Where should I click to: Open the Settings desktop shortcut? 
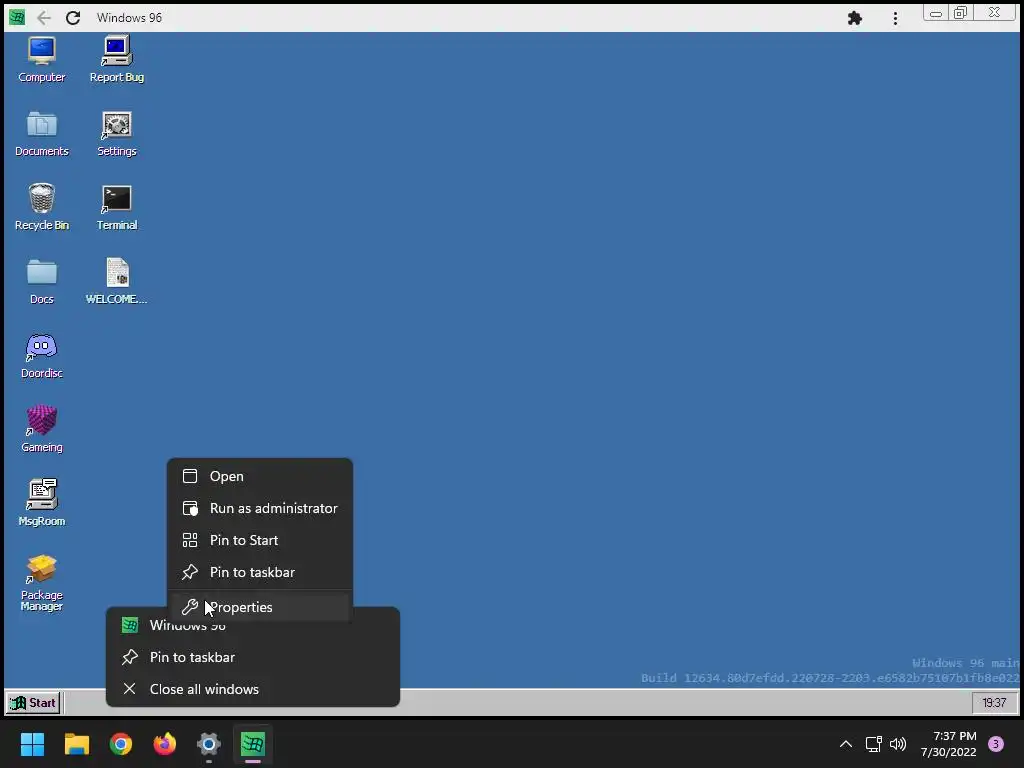(x=117, y=134)
